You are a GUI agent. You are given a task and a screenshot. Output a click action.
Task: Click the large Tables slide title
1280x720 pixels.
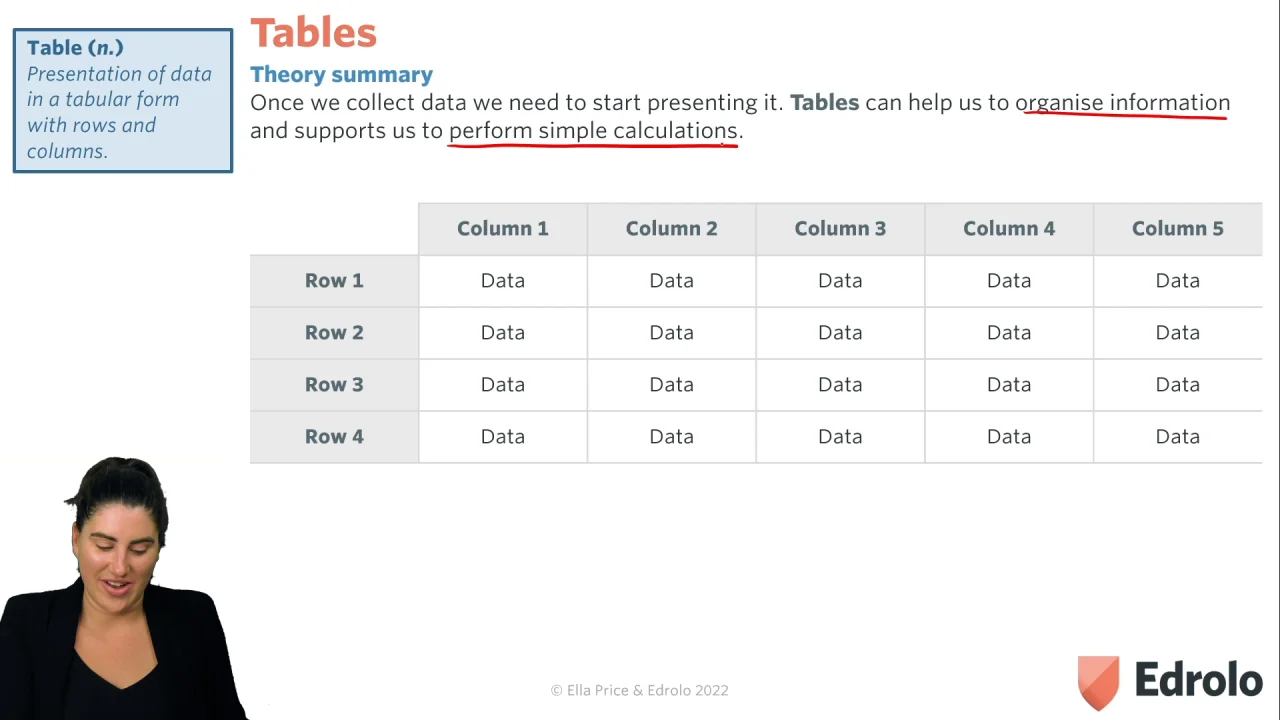(x=313, y=33)
